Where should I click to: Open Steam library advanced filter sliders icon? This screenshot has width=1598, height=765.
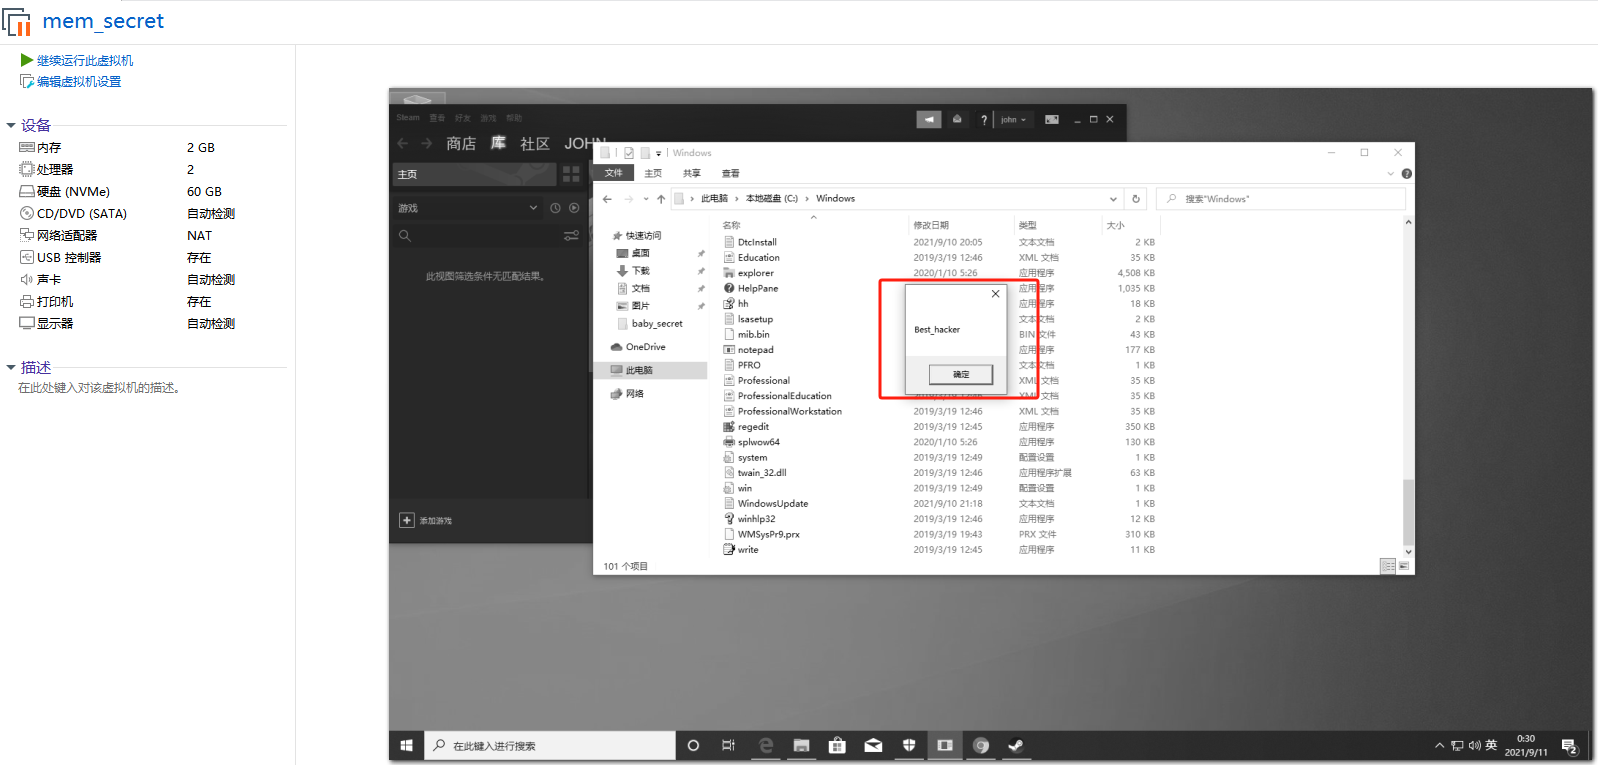[571, 236]
